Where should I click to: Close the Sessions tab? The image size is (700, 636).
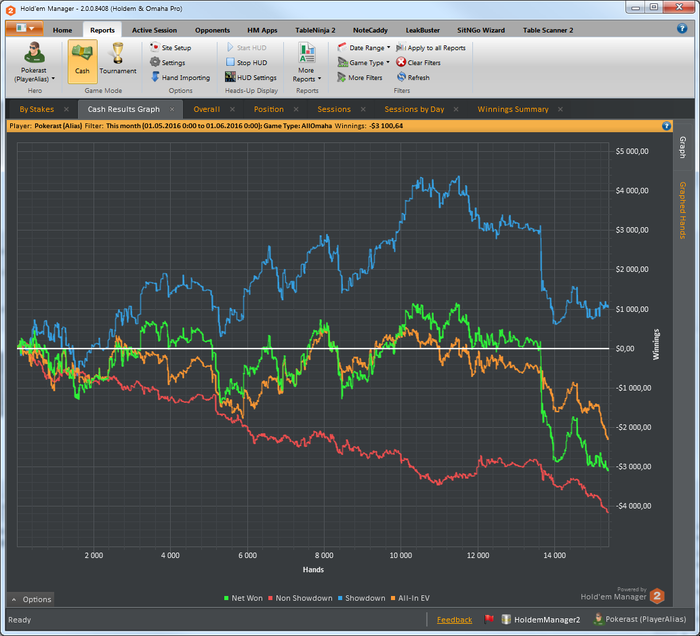pyautogui.click(x=363, y=109)
